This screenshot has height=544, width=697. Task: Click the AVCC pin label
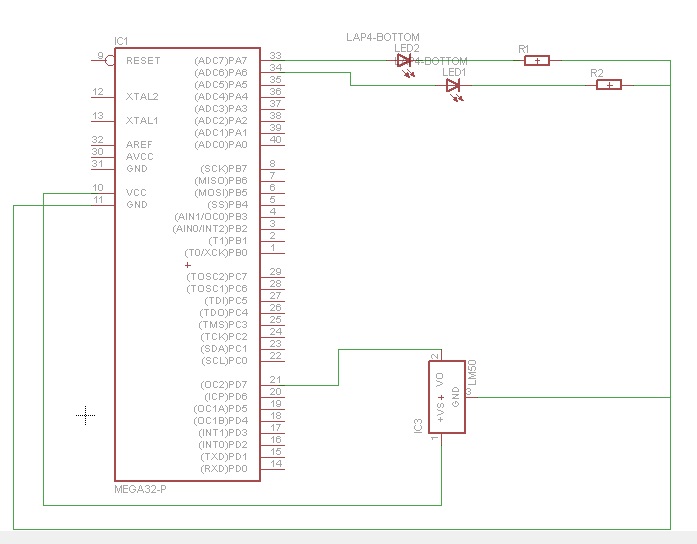point(140,156)
